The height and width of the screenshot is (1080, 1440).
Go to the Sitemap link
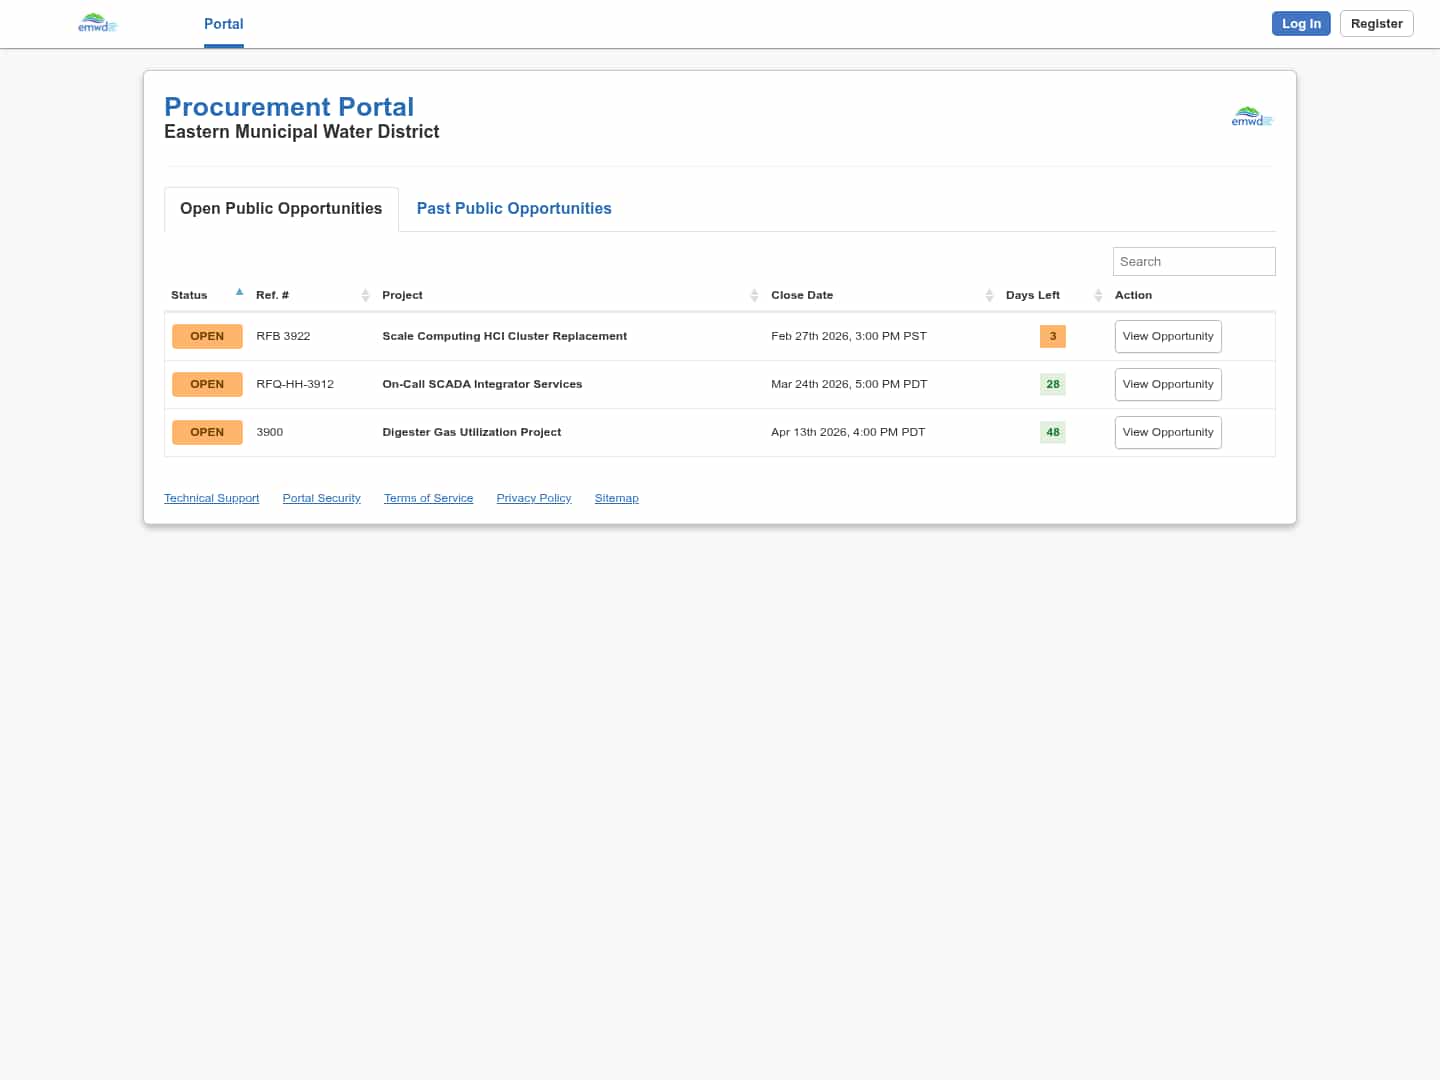[616, 498]
